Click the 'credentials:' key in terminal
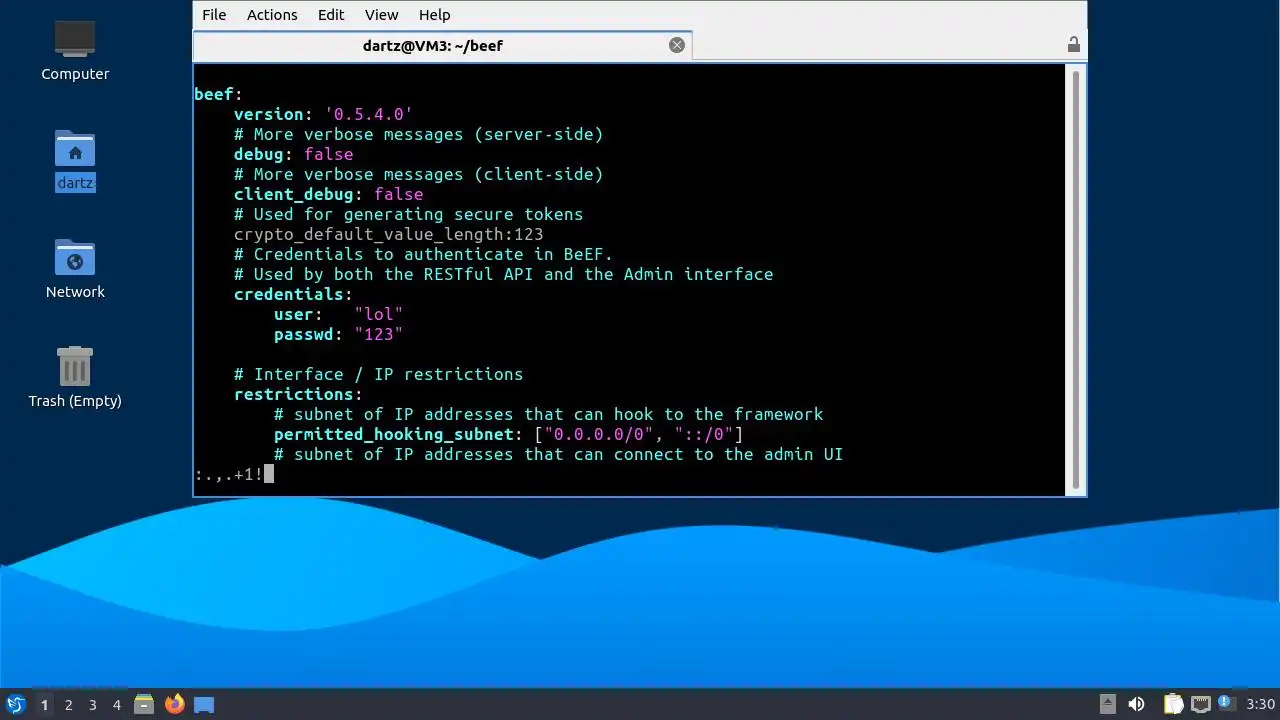 [x=293, y=294]
